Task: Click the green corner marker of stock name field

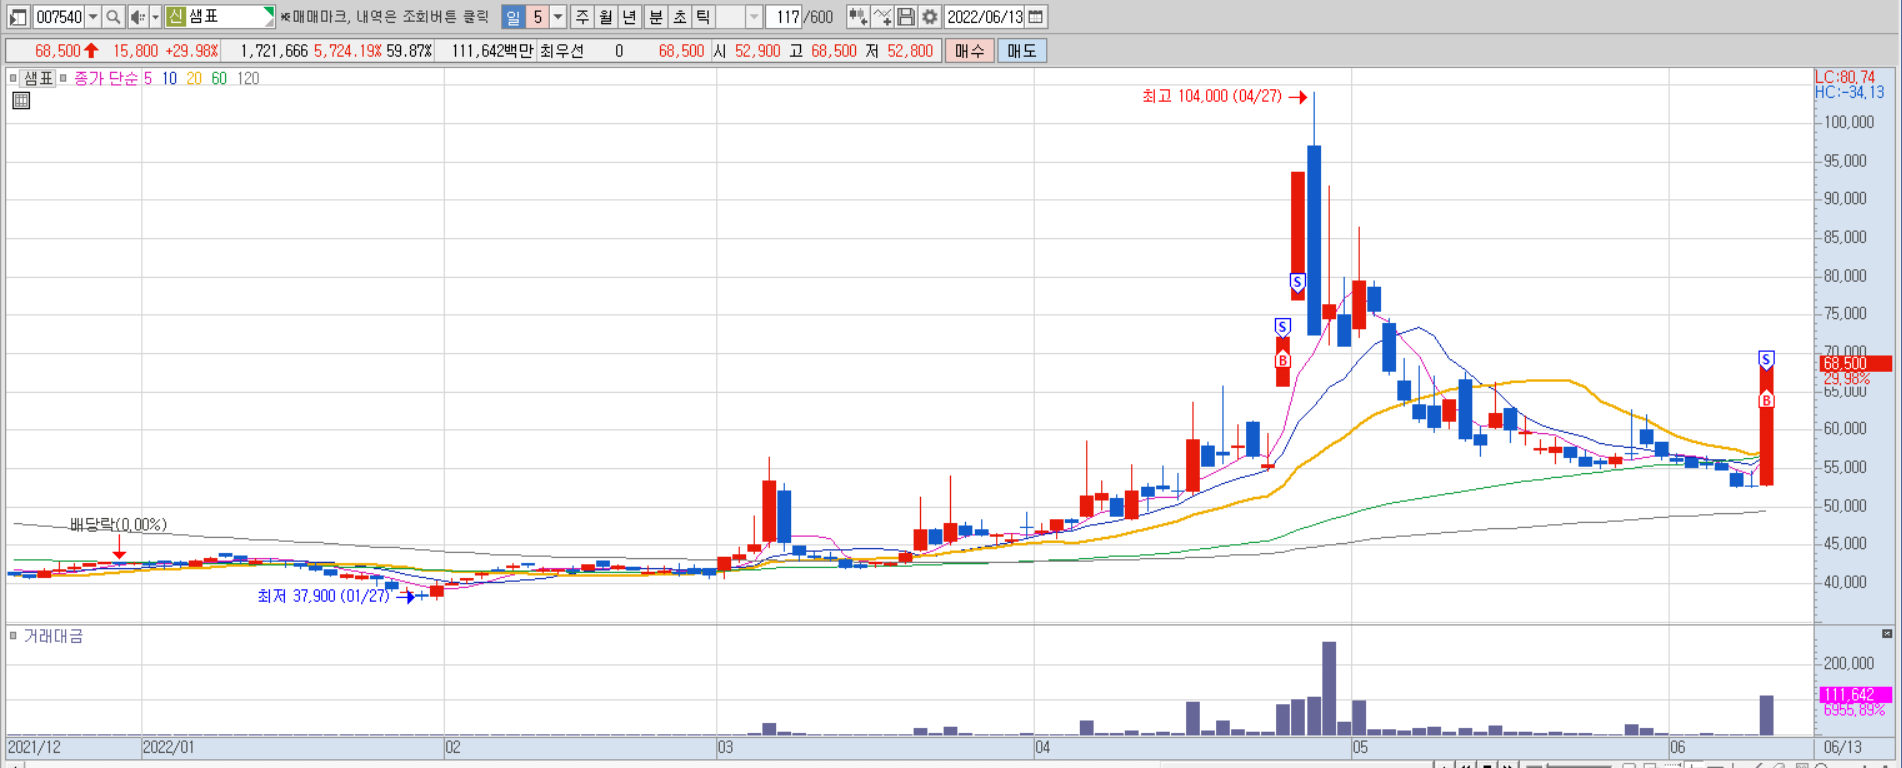Action: [269, 13]
